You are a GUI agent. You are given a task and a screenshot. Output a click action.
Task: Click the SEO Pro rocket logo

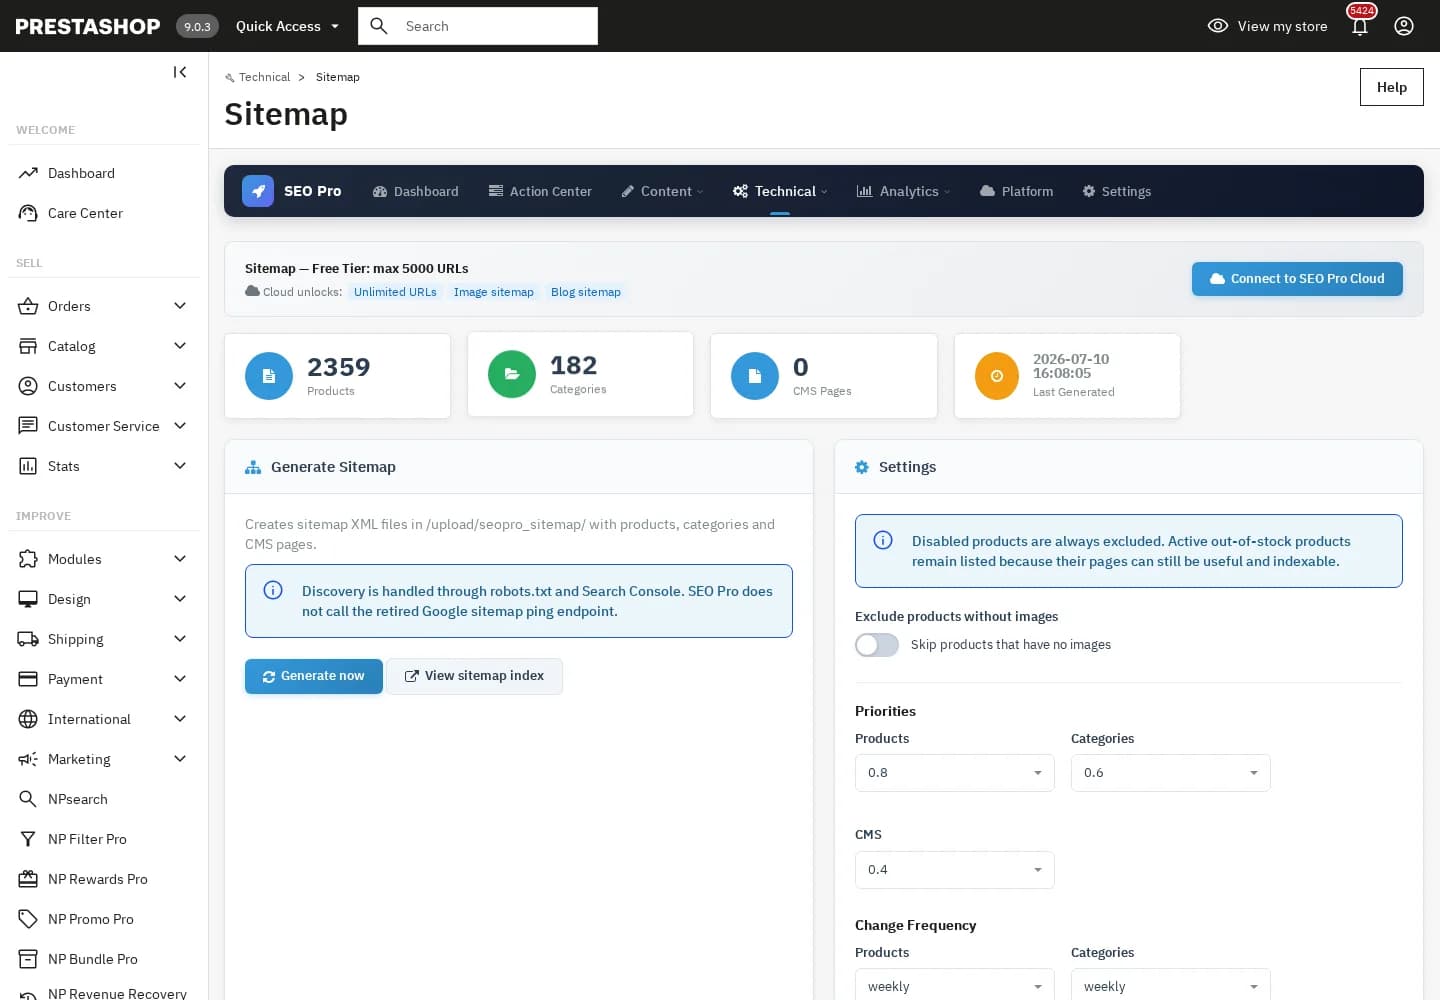click(x=258, y=191)
